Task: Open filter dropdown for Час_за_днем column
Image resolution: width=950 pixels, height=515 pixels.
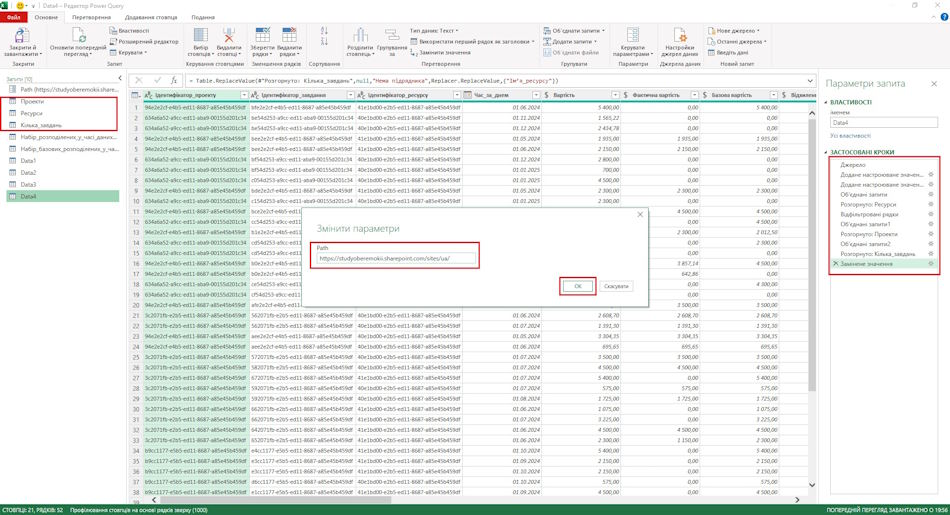Action: click(x=536, y=95)
